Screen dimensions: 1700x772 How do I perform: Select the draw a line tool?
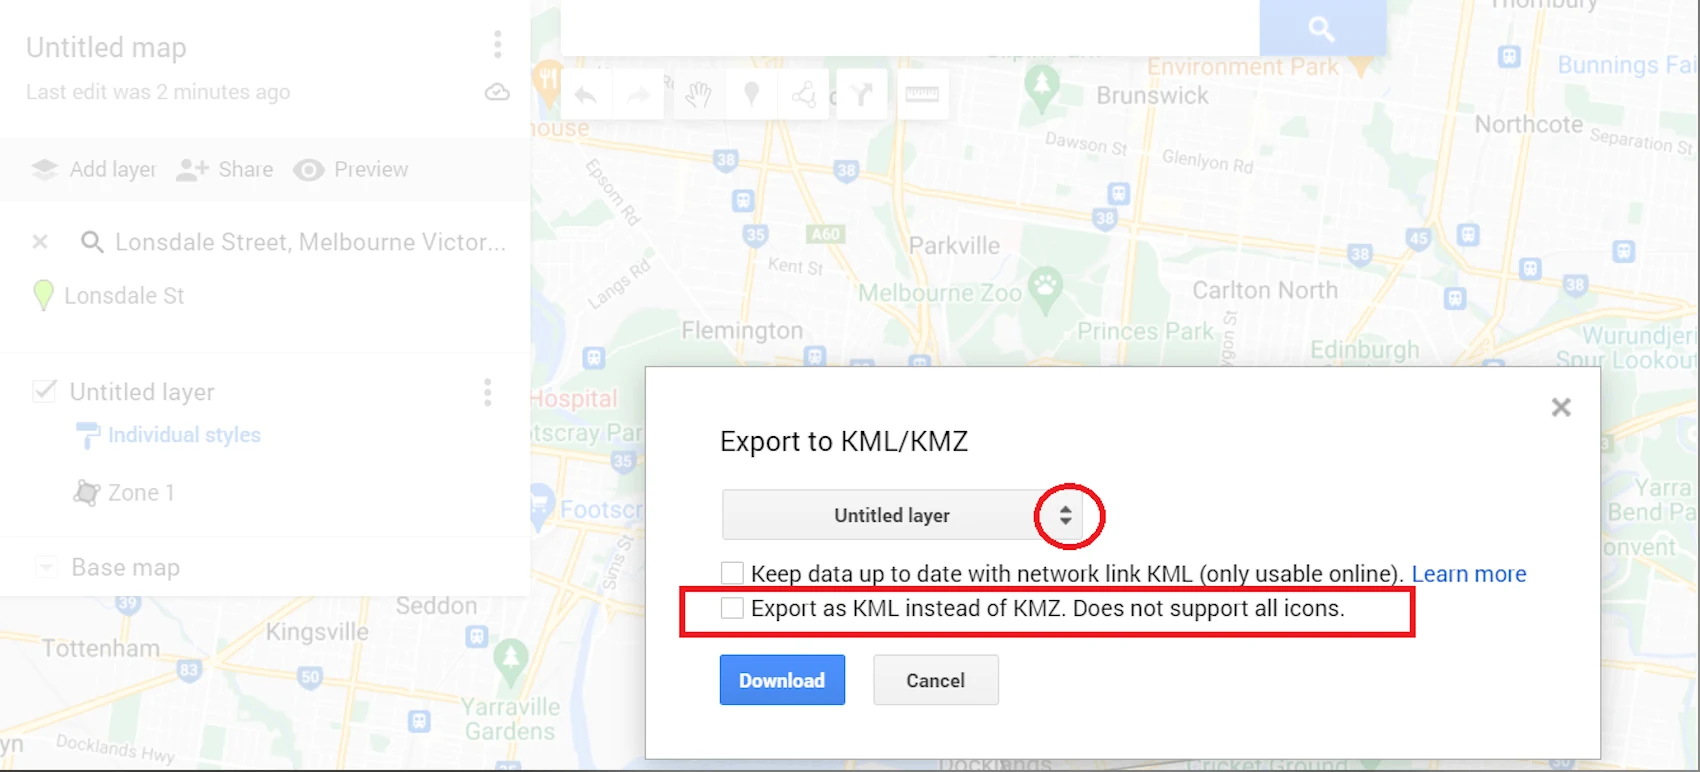coord(804,95)
